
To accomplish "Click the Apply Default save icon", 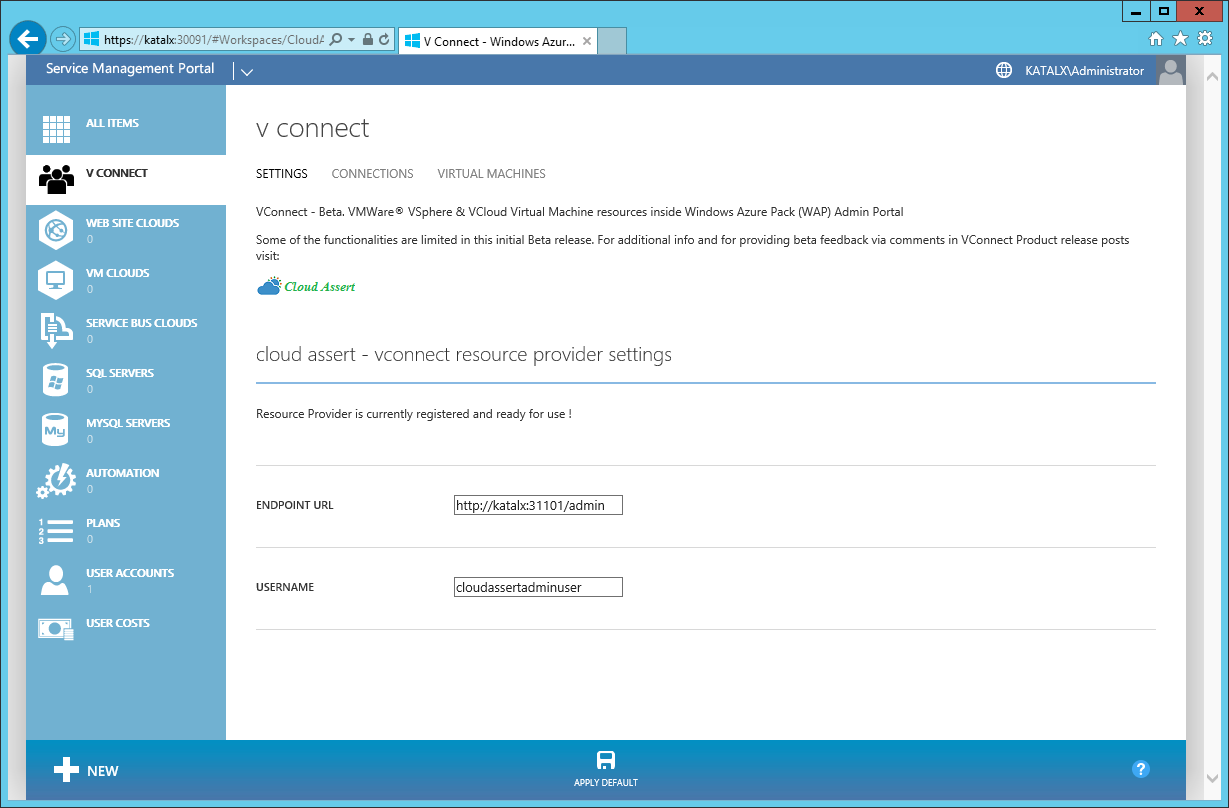I will point(606,760).
